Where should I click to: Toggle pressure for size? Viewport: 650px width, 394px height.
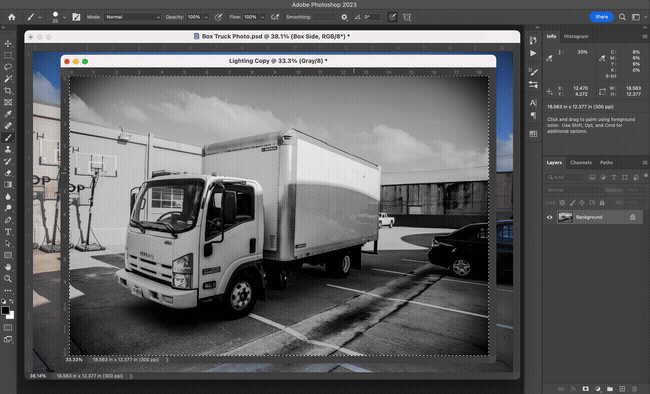(x=392, y=17)
